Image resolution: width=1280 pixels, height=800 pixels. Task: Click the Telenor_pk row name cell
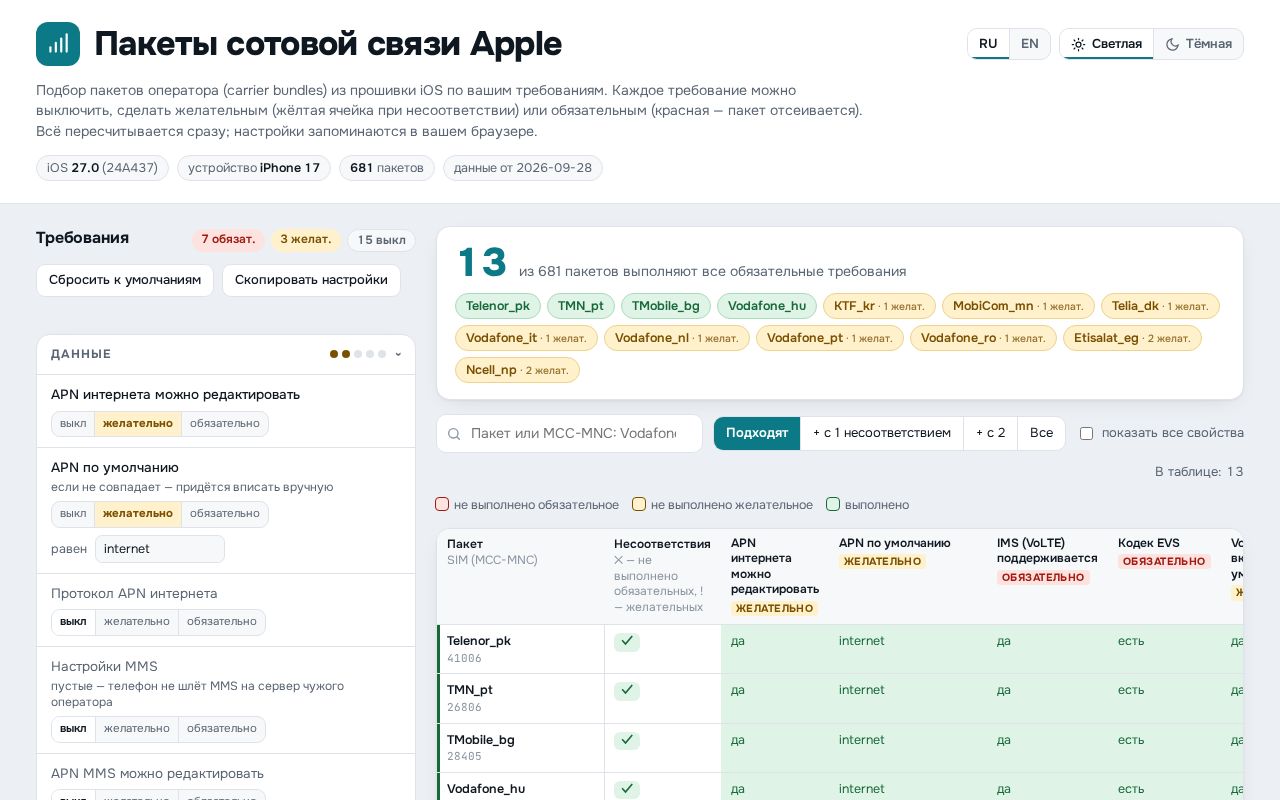(521, 649)
